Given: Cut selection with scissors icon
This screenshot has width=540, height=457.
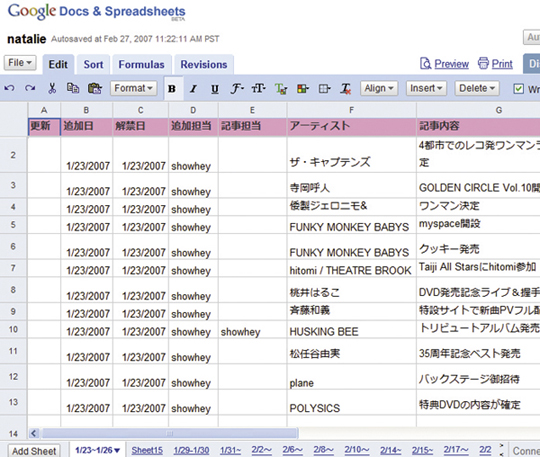Looking at the screenshot, I should 52,89.
